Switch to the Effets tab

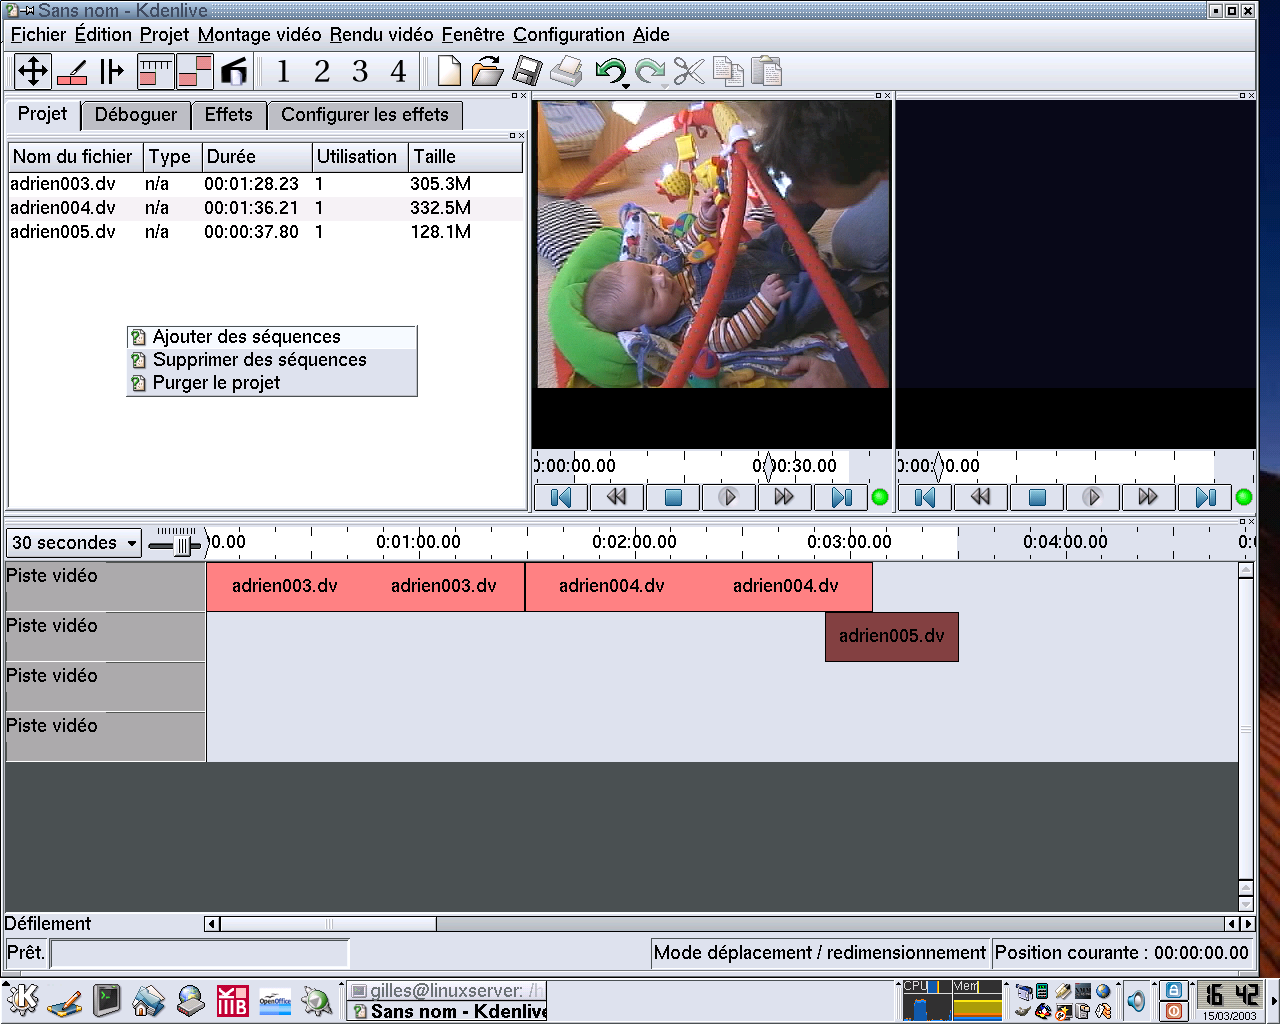[228, 115]
